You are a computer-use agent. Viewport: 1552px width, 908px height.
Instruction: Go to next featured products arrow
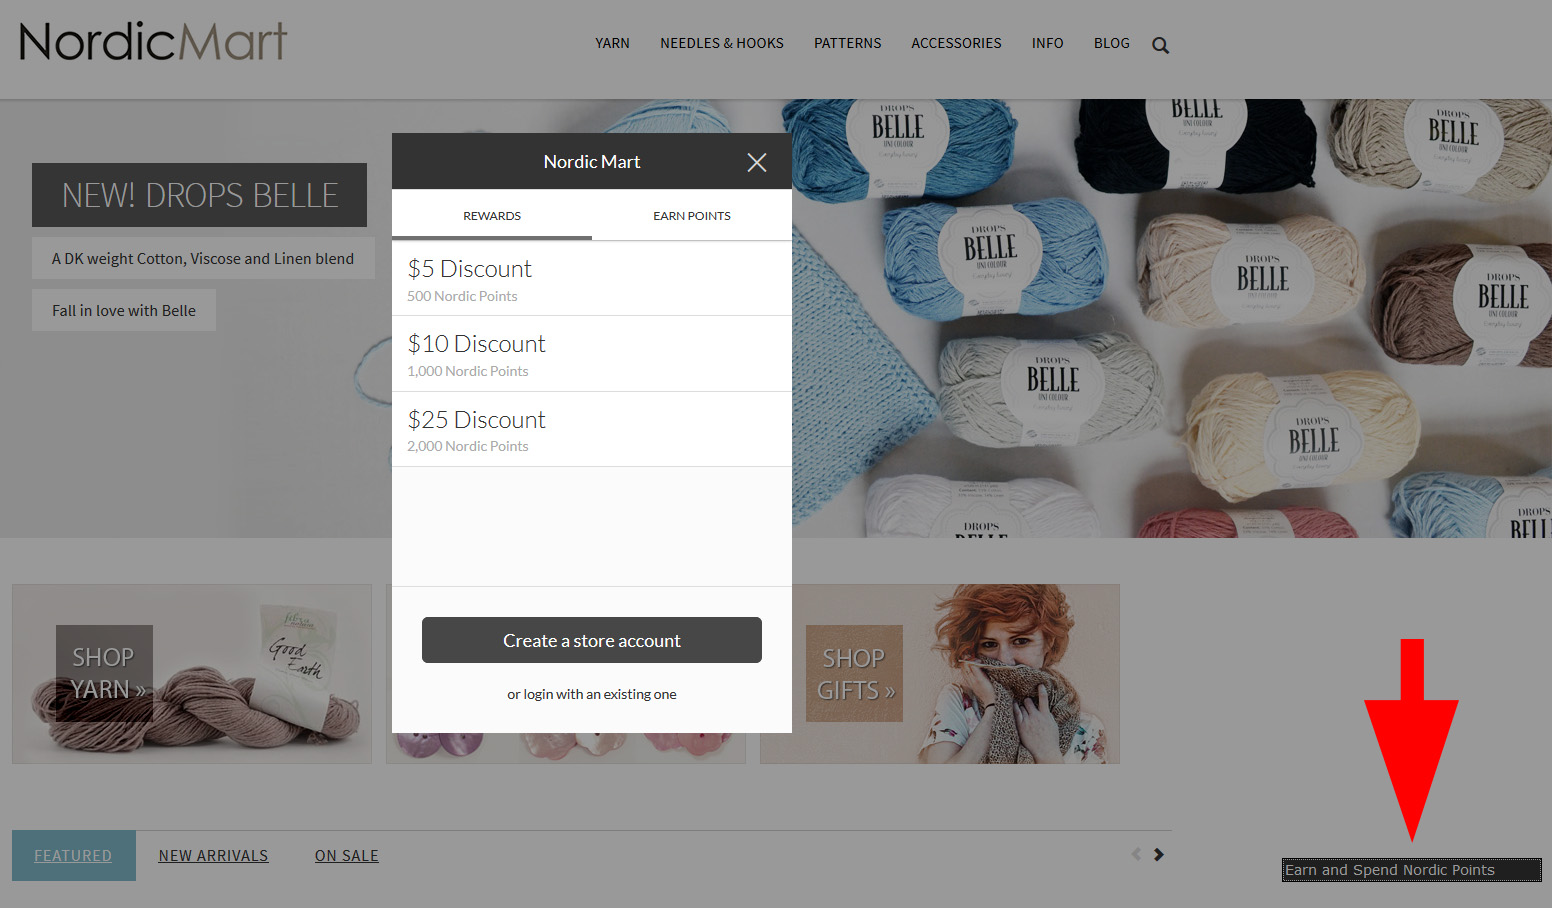click(x=1159, y=854)
